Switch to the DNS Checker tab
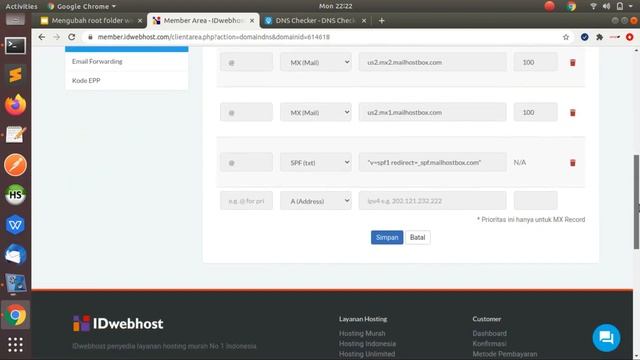The height and width of the screenshot is (360, 640). coord(315,20)
